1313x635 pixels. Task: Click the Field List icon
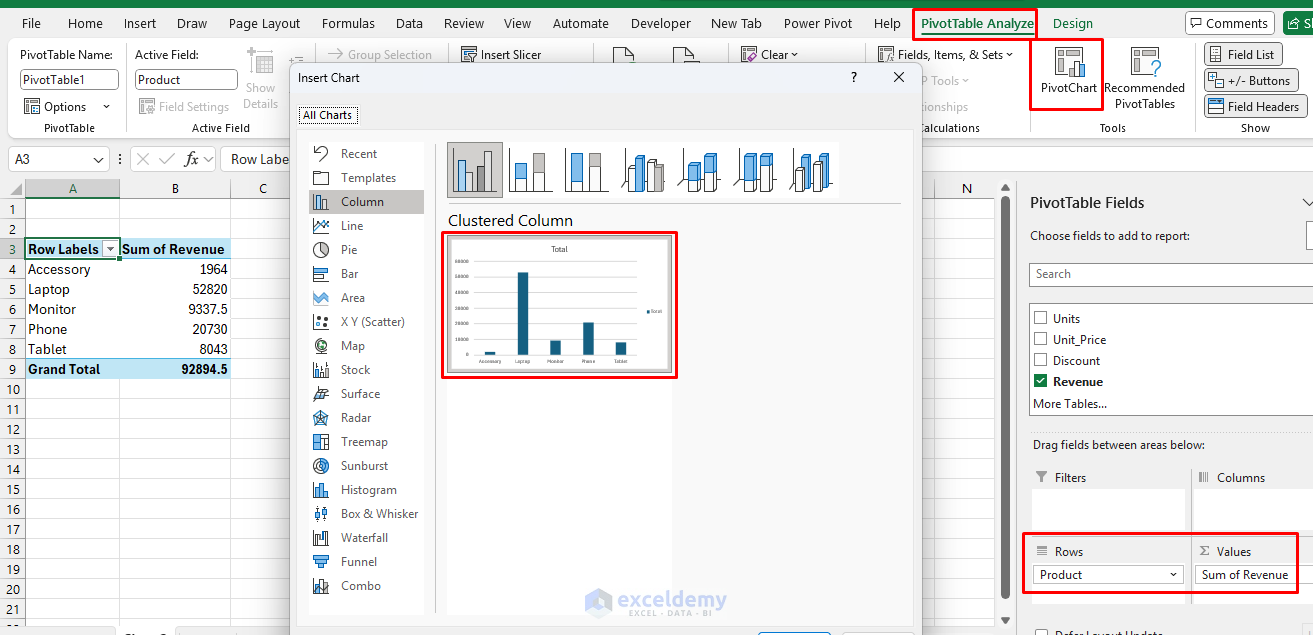1243,53
